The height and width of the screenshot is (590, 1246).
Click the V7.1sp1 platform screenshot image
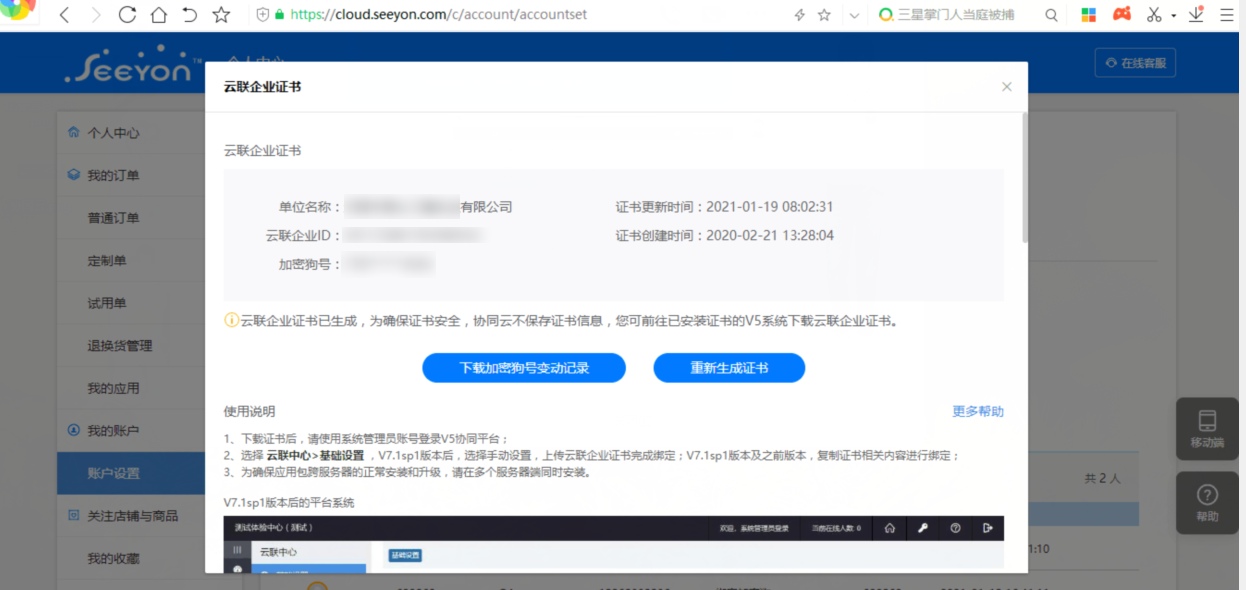613,544
